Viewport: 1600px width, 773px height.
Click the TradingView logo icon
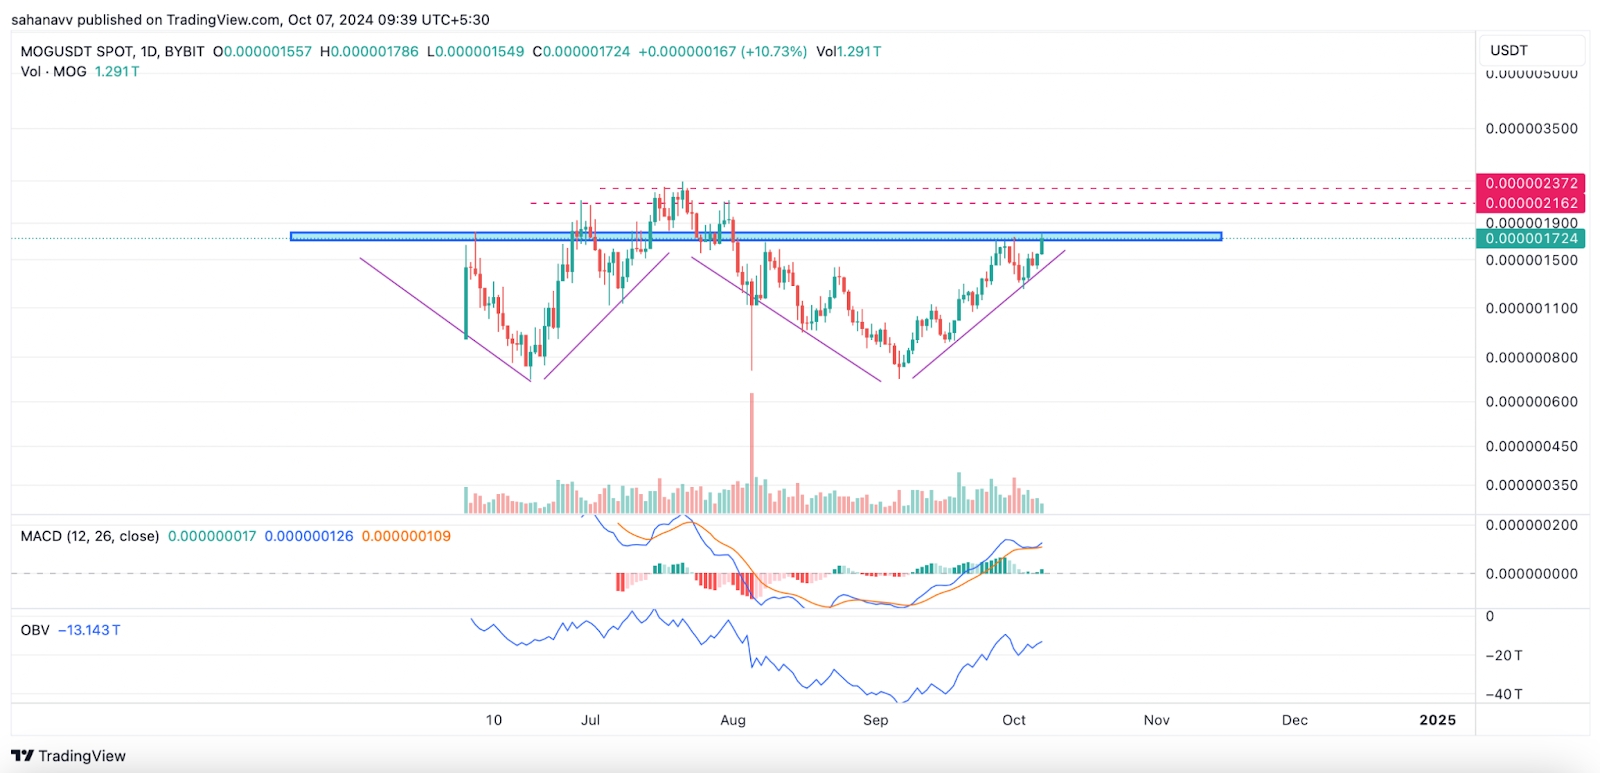pyautogui.click(x=22, y=756)
